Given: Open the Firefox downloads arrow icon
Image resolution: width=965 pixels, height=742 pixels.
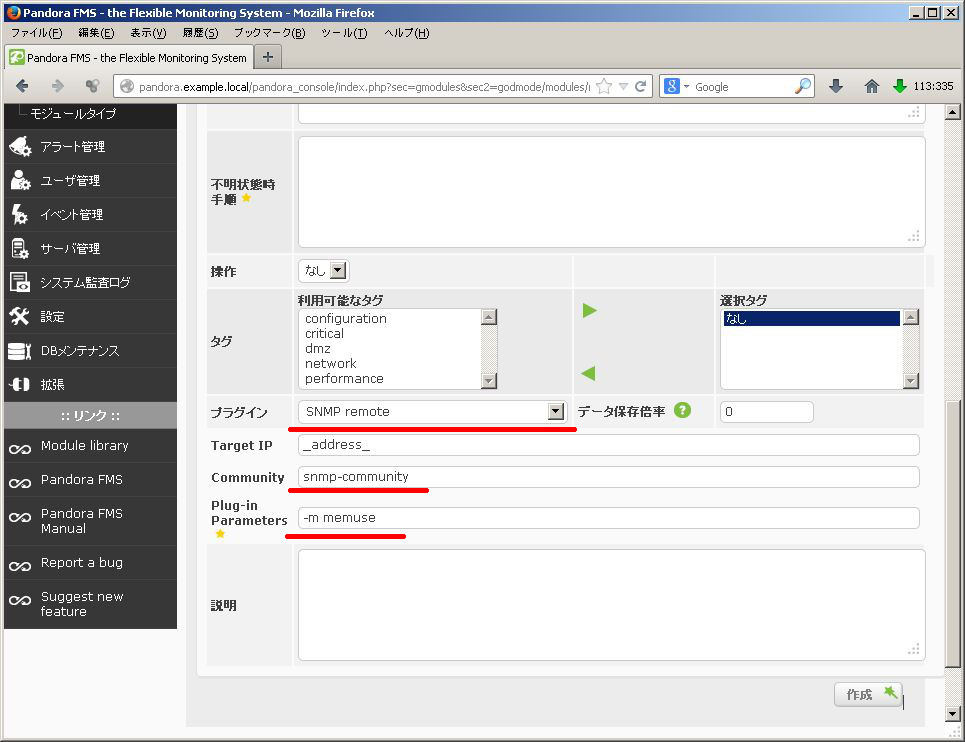Looking at the screenshot, I should [836, 86].
